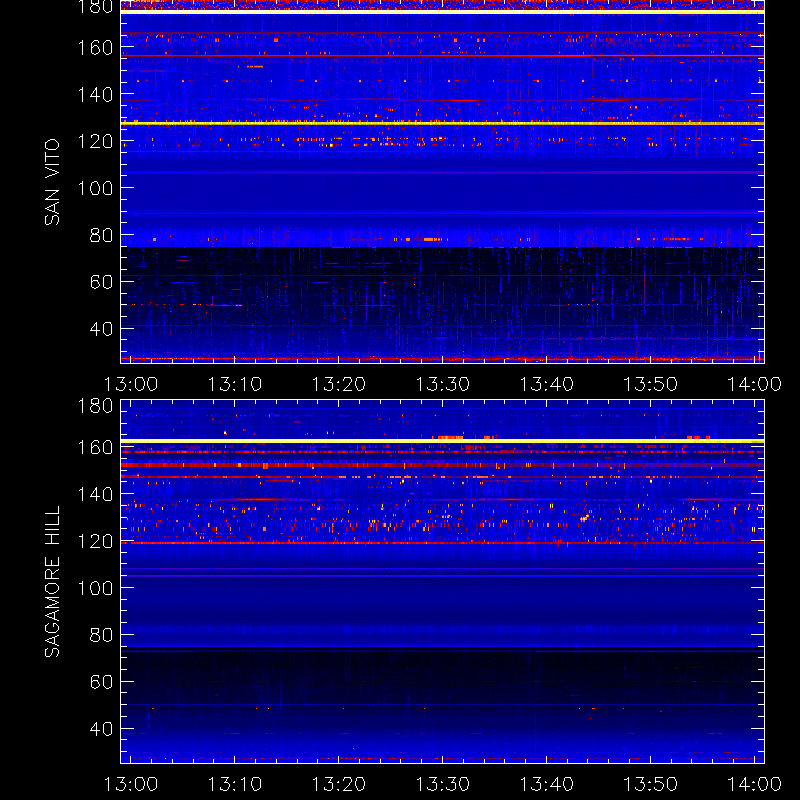Click the 13:10 time label under the San Vito plot
Image resolution: width=800 pixels, height=800 pixels.
(235, 384)
